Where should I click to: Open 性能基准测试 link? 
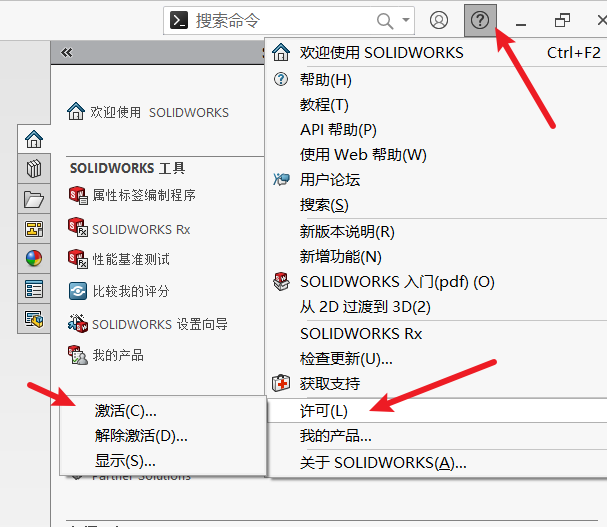pyautogui.click(x=131, y=259)
